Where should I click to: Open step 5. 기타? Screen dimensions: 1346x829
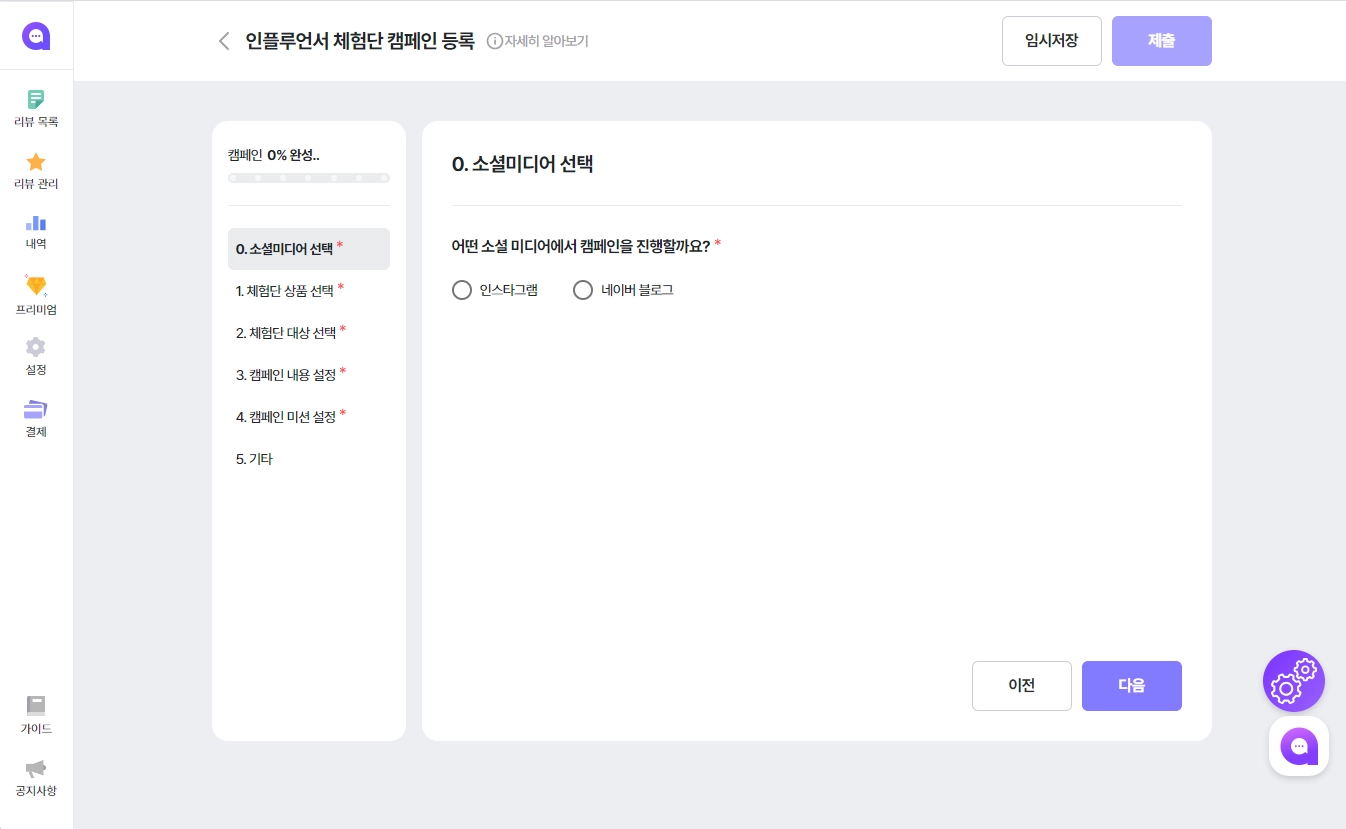click(255, 459)
